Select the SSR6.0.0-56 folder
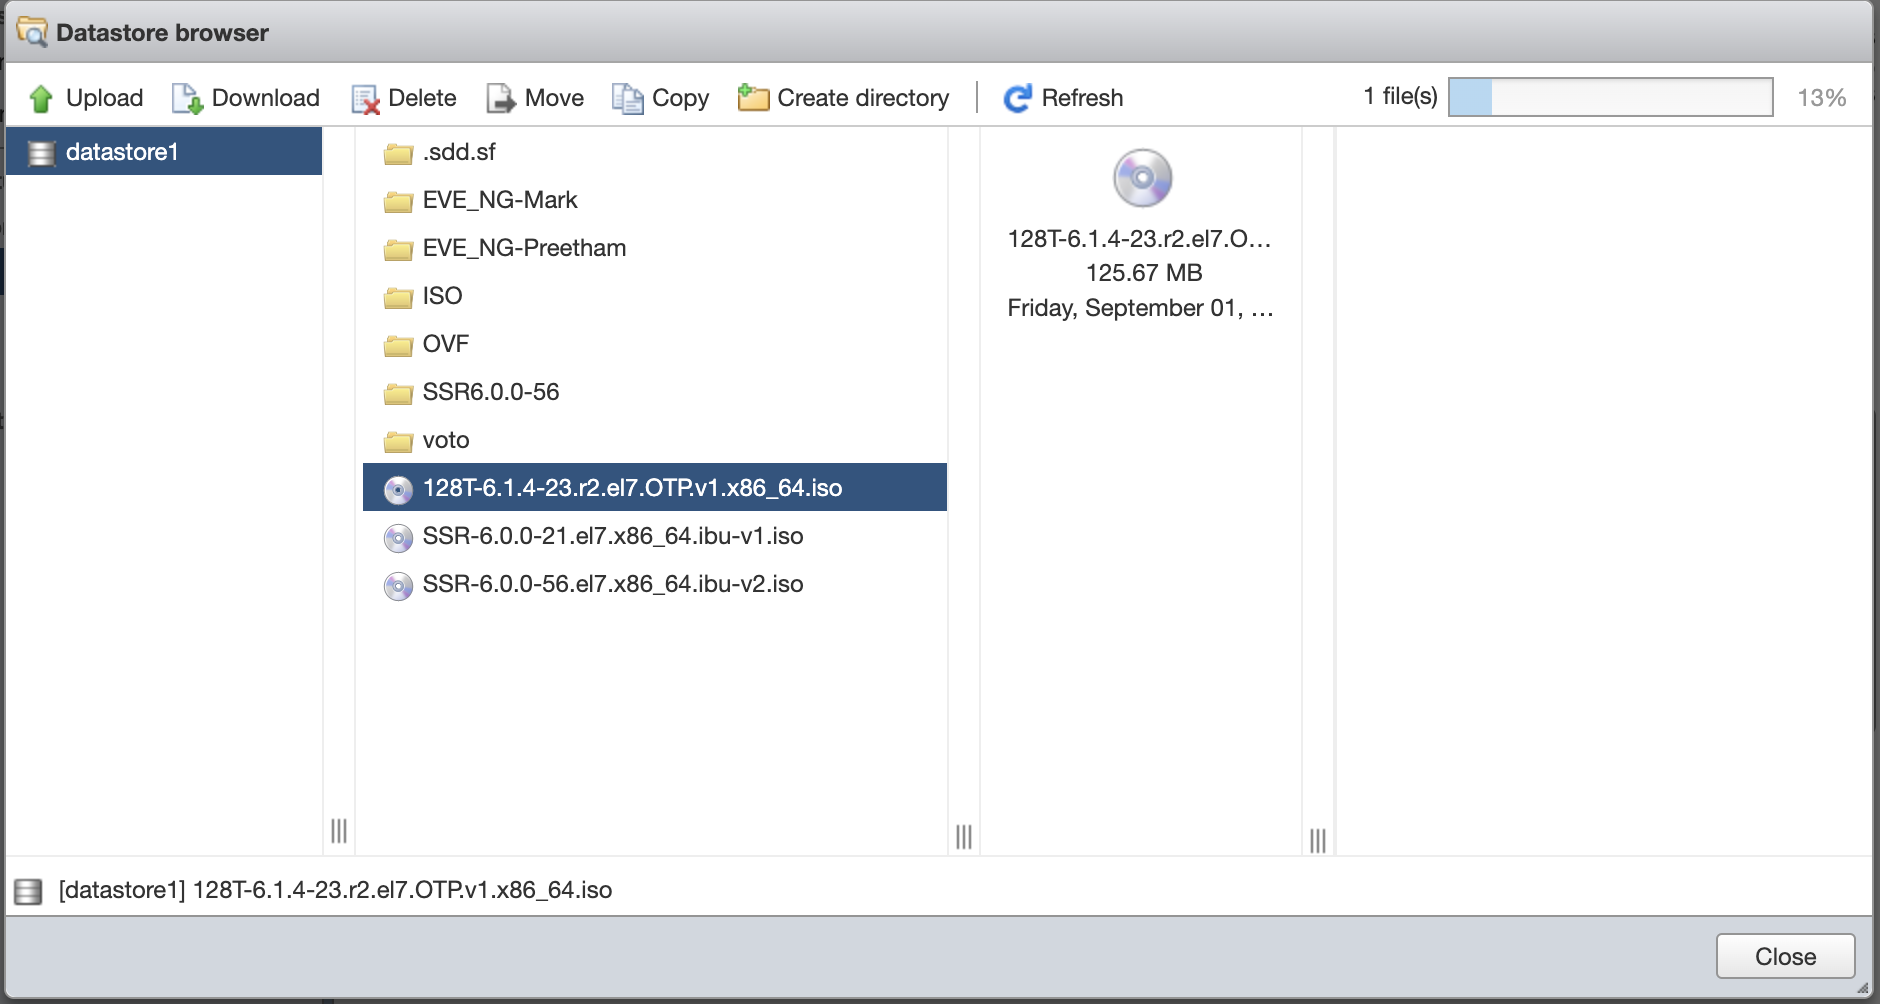 pyautogui.click(x=490, y=392)
